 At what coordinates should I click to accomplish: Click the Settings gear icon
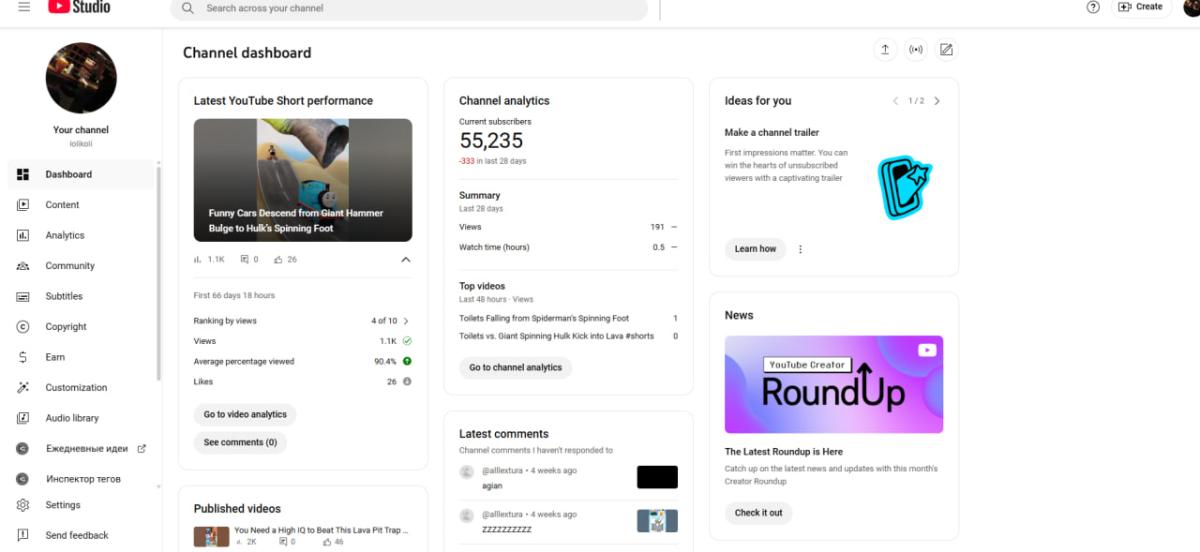(x=23, y=505)
